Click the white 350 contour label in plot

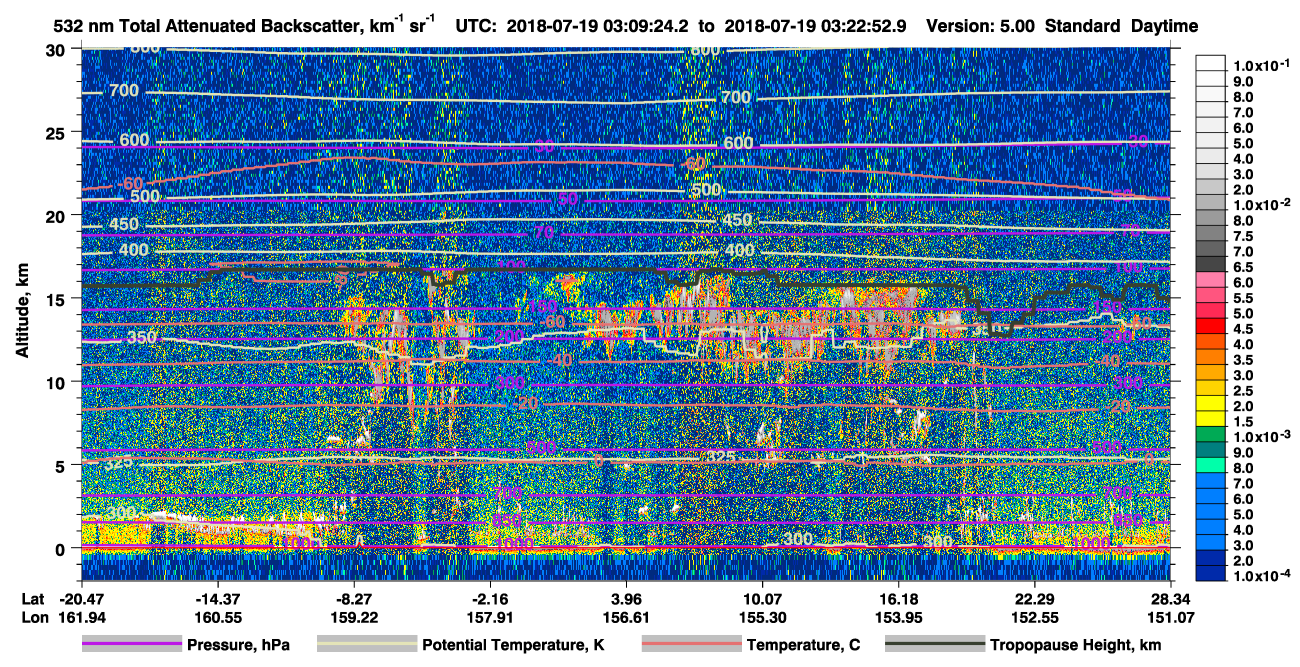click(142, 338)
